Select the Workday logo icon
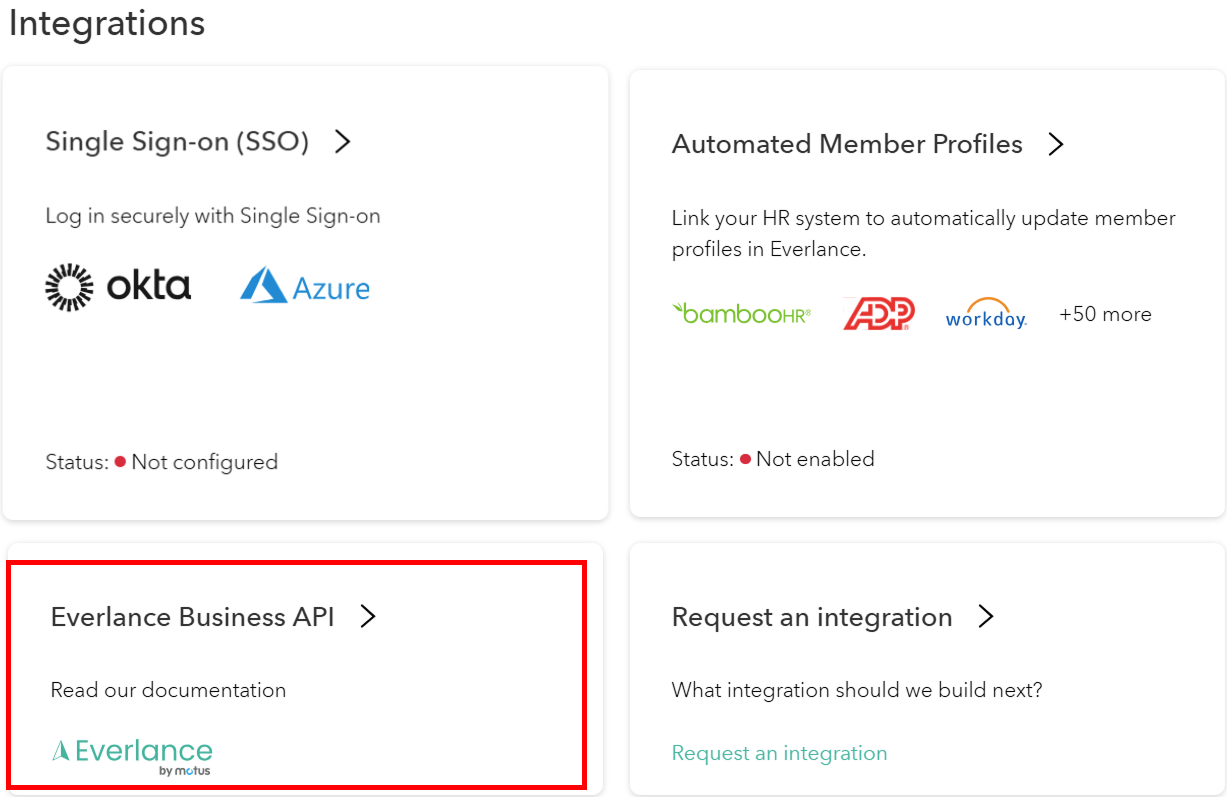 point(986,313)
